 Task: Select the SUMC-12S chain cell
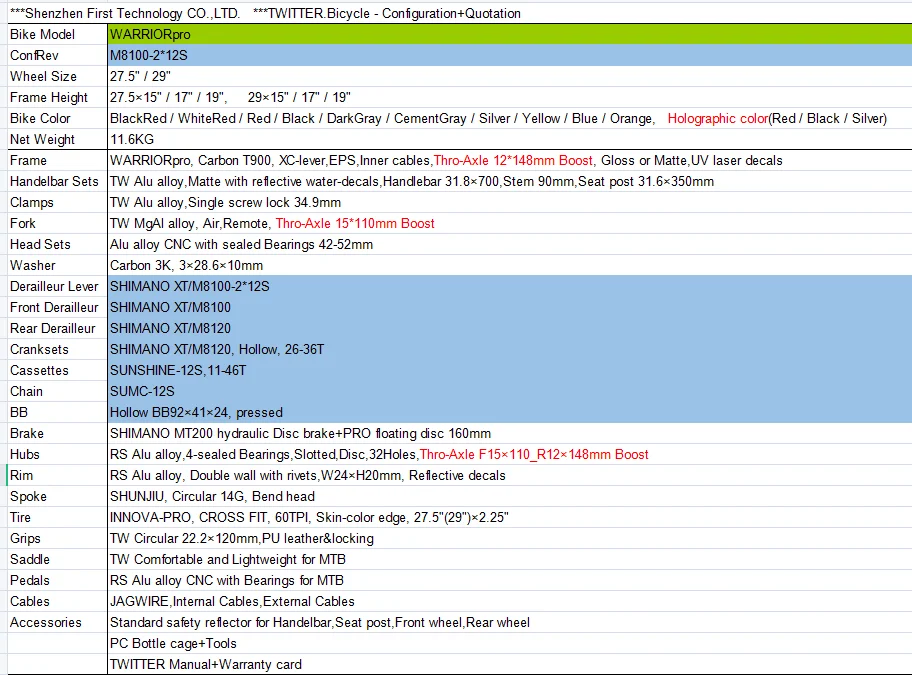pyautogui.click(x=509, y=392)
